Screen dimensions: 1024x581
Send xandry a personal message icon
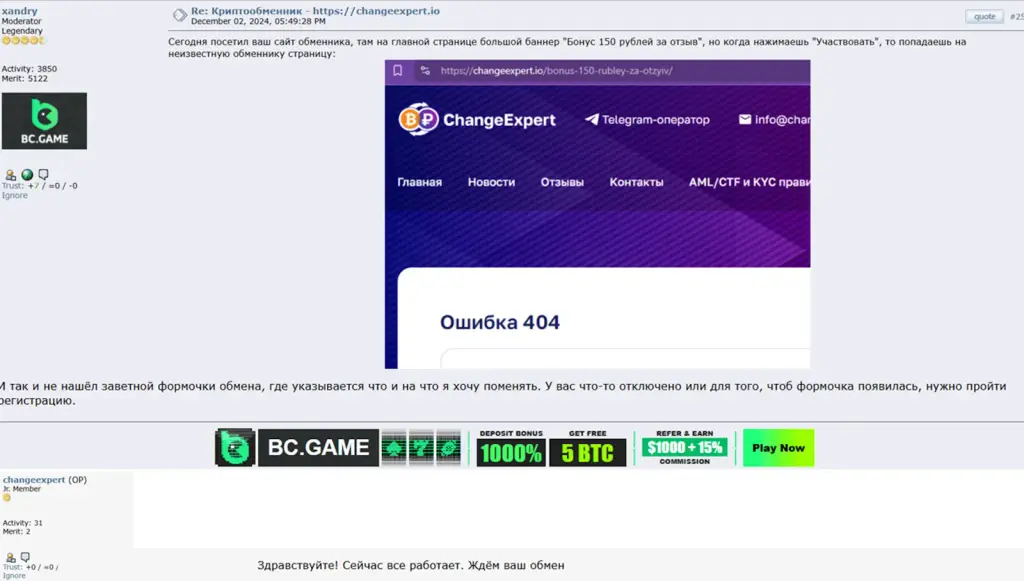(x=43, y=174)
